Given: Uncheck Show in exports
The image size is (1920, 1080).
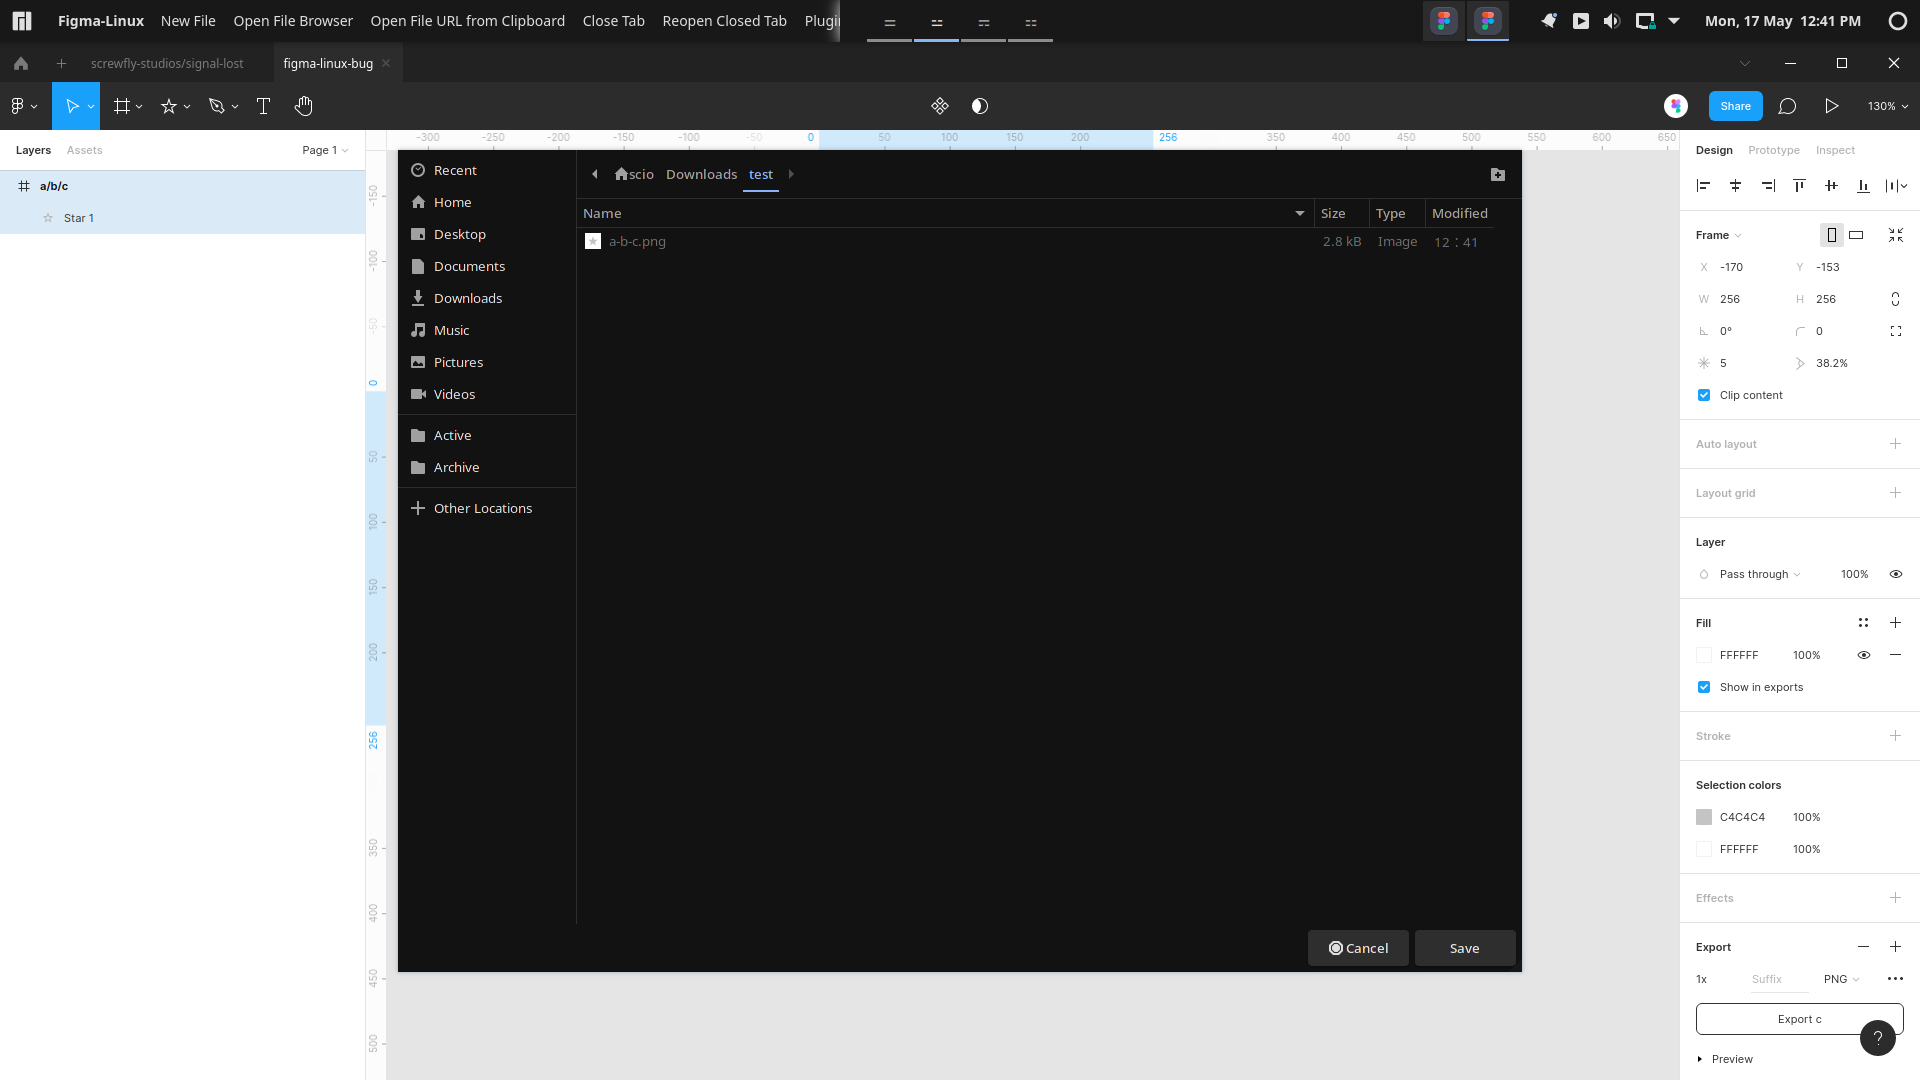Looking at the screenshot, I should [1703, 687].
